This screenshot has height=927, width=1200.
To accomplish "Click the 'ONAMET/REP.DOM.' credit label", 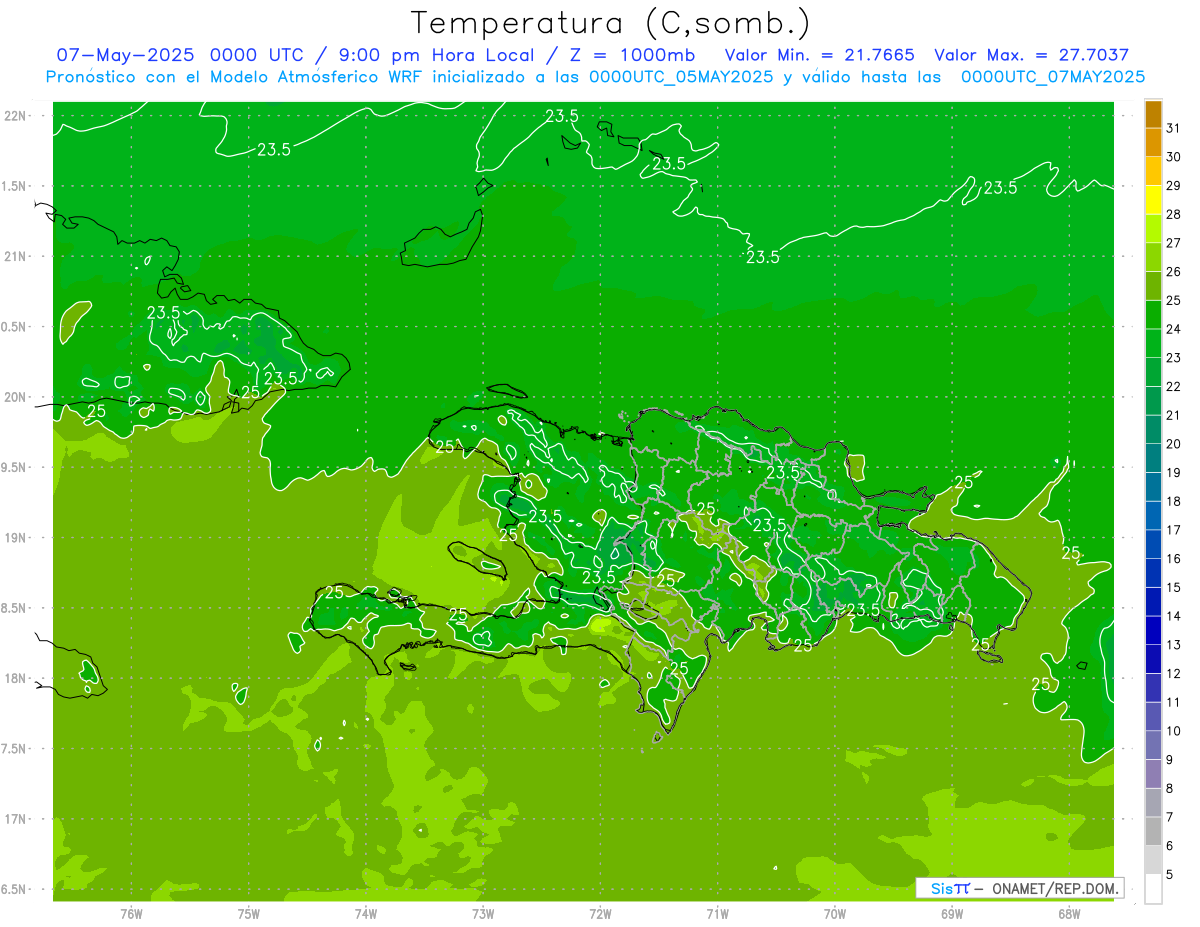I will (1055, 888).
